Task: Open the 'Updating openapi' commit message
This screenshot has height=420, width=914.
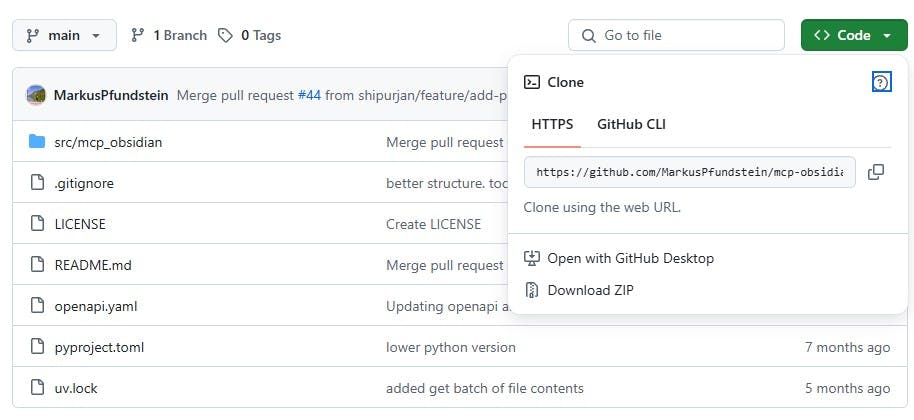Action: coord(448,306)
